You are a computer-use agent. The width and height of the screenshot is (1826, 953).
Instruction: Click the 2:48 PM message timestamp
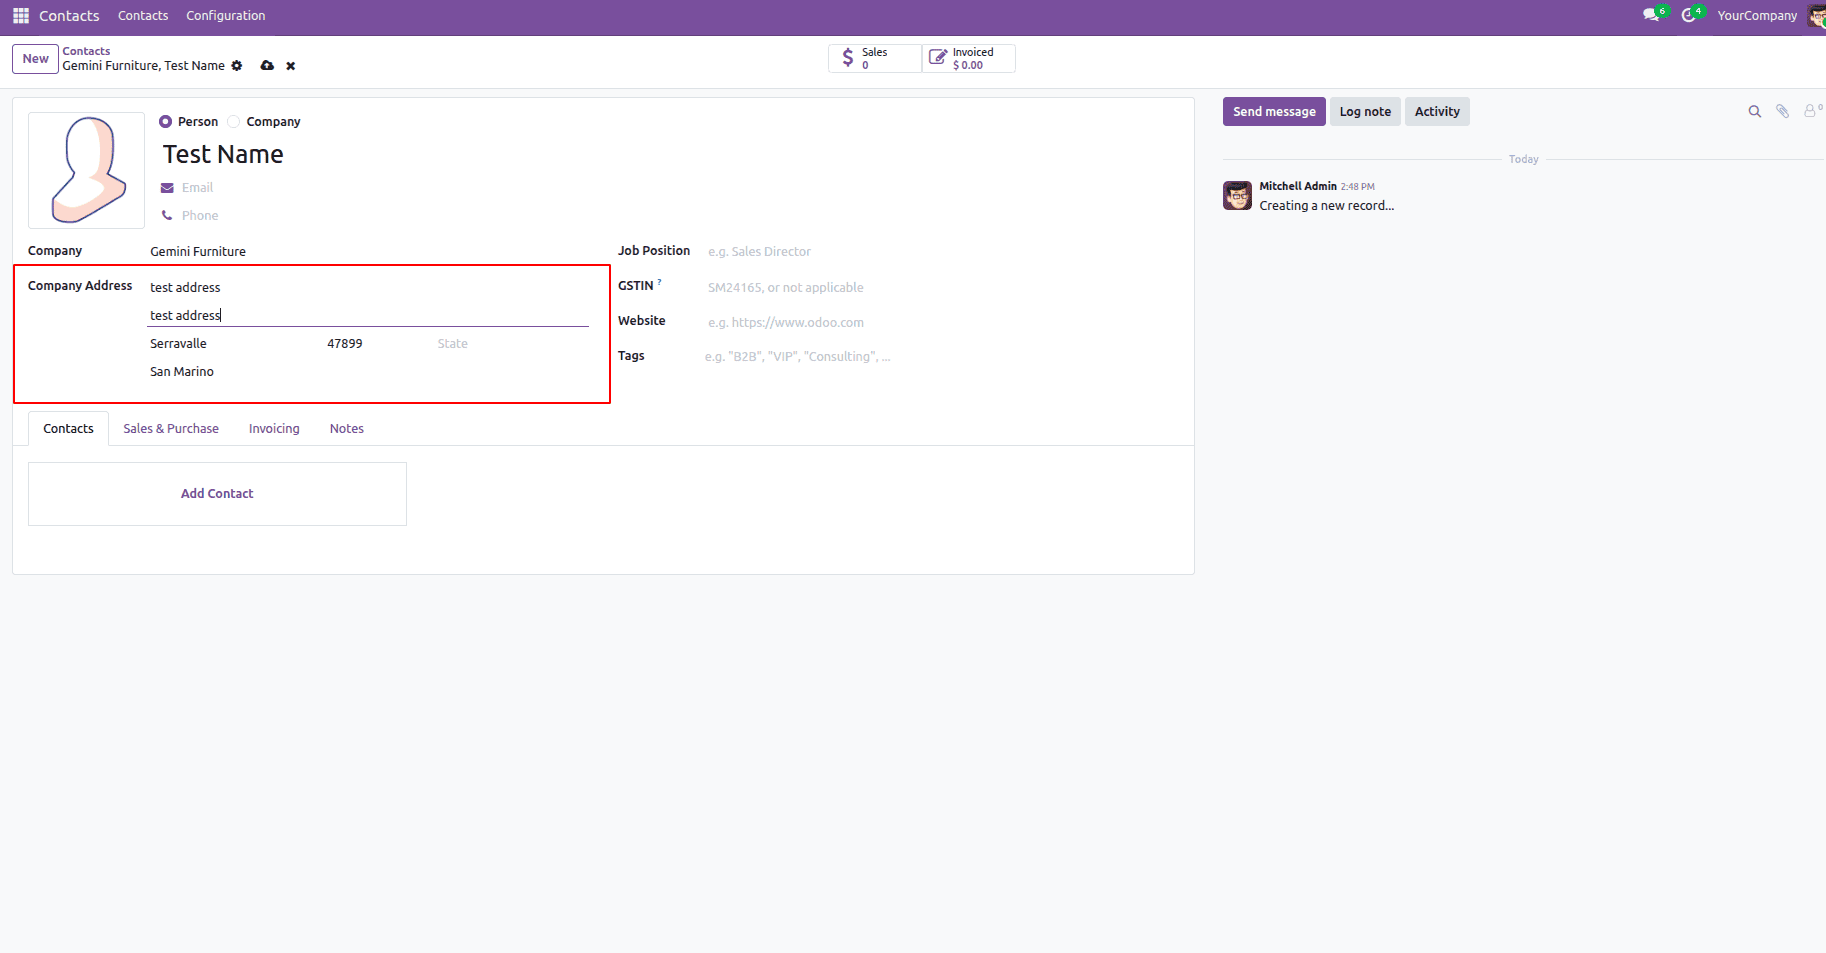pos(1358,187)
